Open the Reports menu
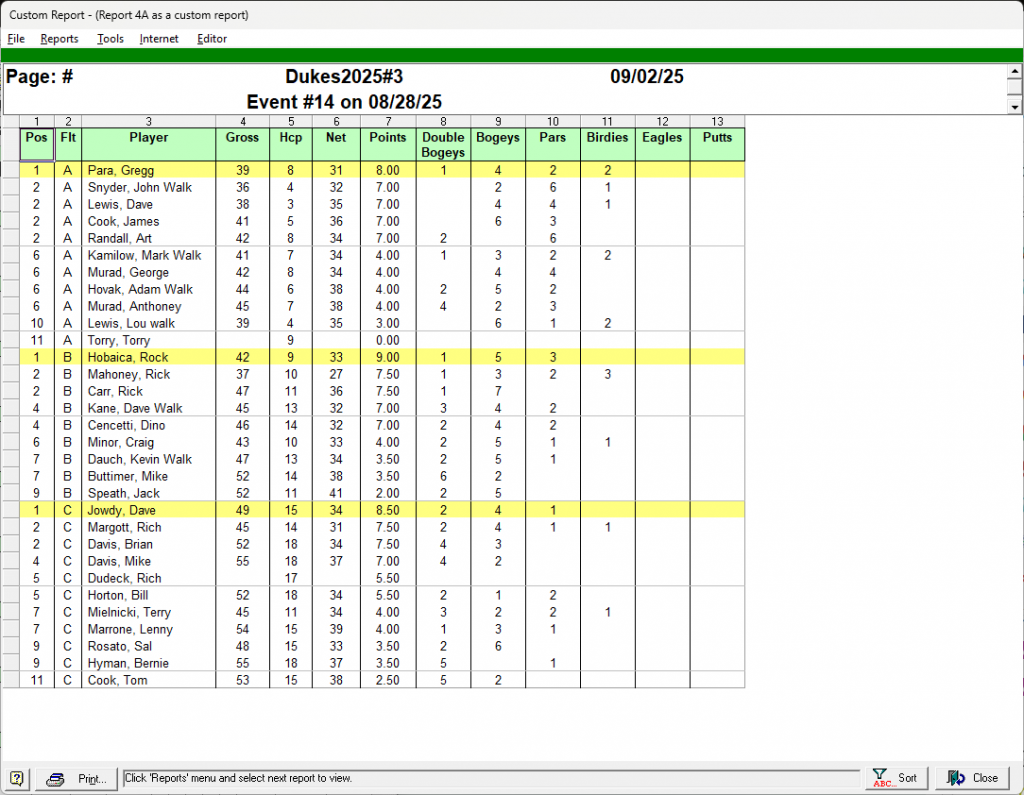 pyautogui.click(x=59, y=39)
